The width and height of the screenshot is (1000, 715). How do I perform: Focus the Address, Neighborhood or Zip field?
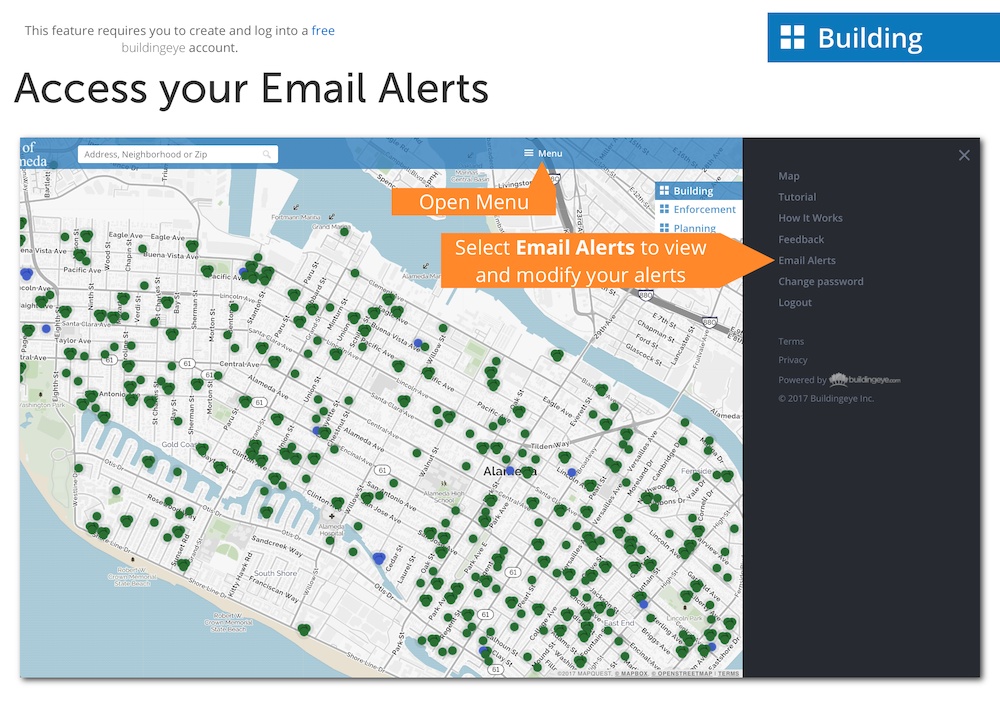pyautogui.click(x=177, y=154)
